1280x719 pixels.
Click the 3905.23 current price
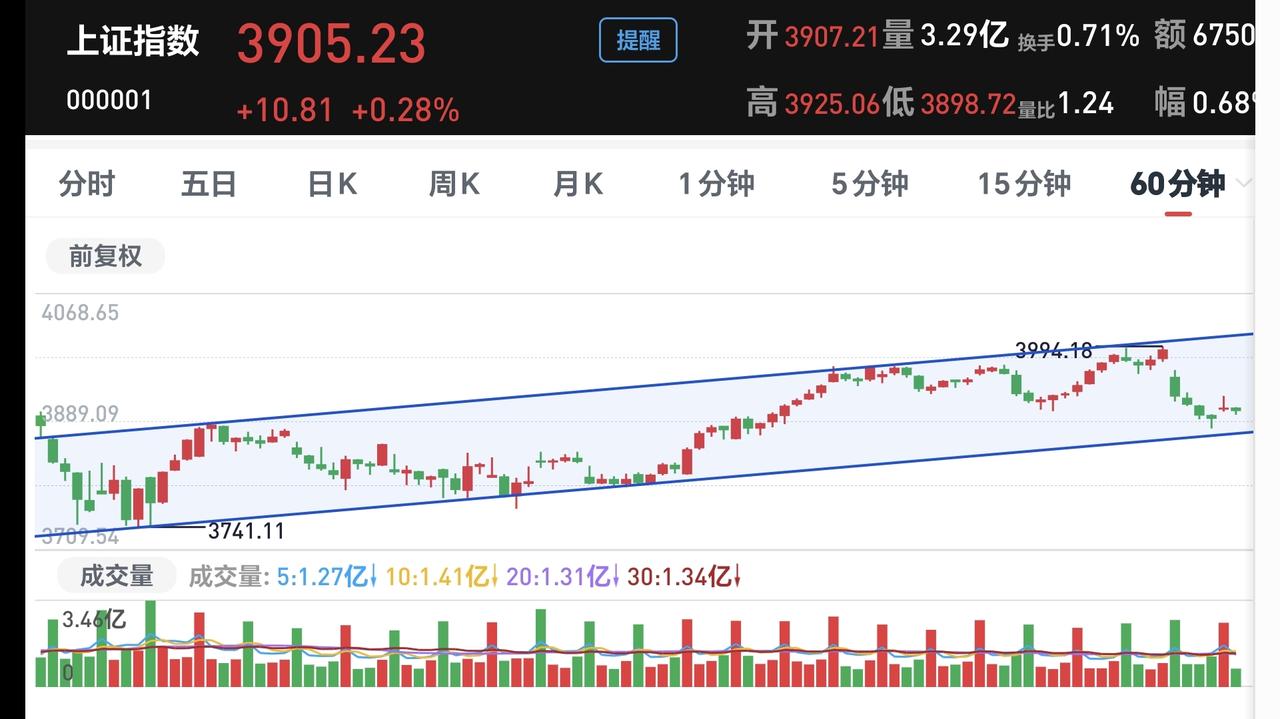point(331,43)
